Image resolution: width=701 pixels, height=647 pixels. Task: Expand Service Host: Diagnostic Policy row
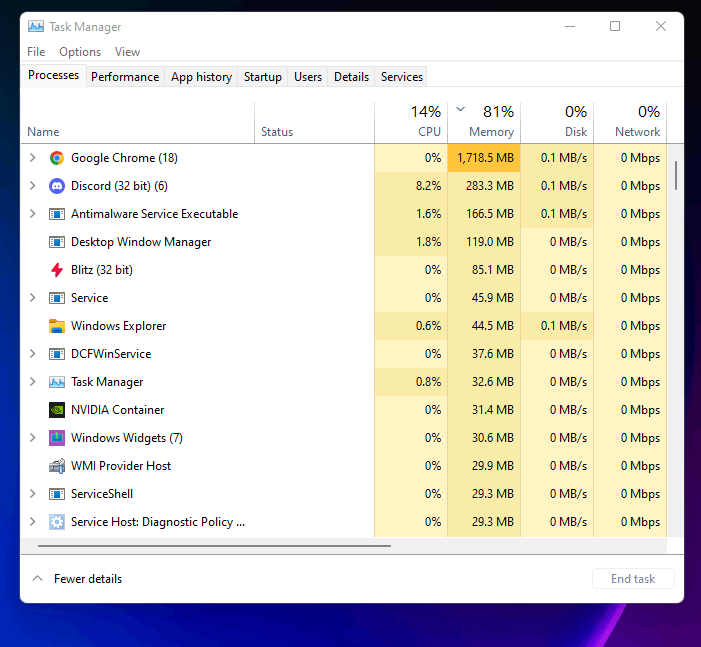tap(33, 522)
